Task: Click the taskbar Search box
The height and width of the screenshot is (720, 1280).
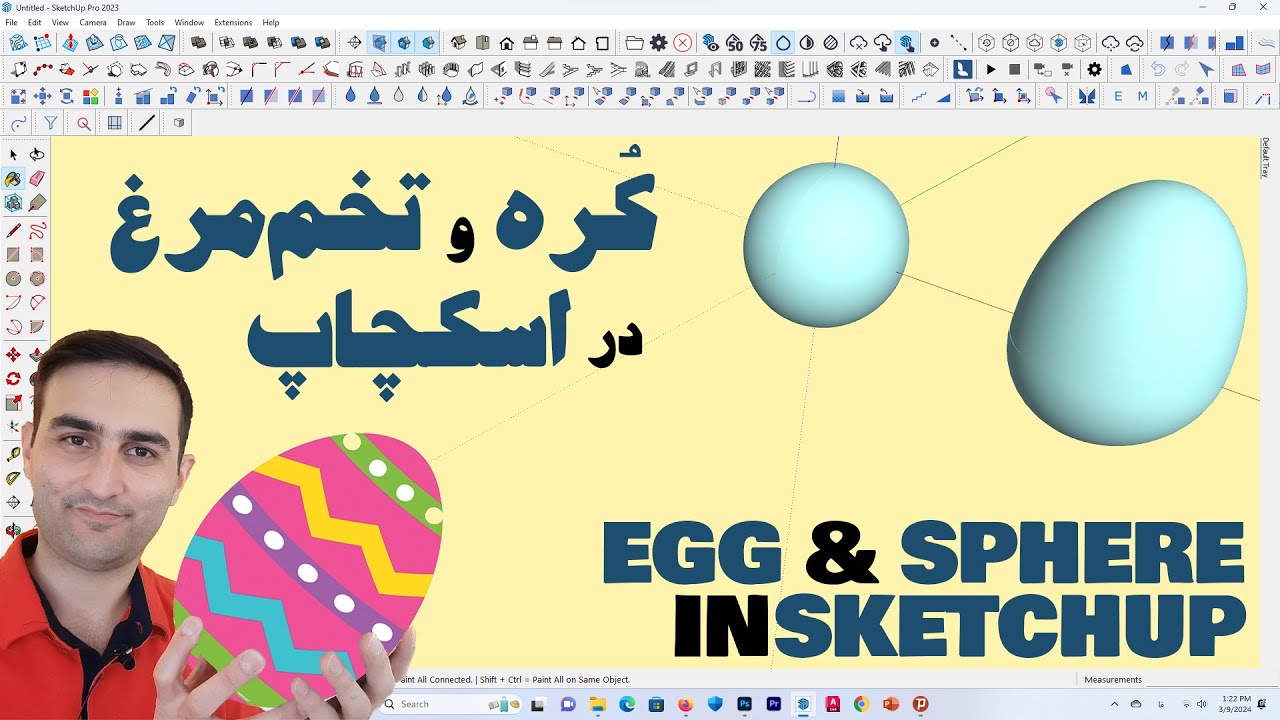Action: 448,704
